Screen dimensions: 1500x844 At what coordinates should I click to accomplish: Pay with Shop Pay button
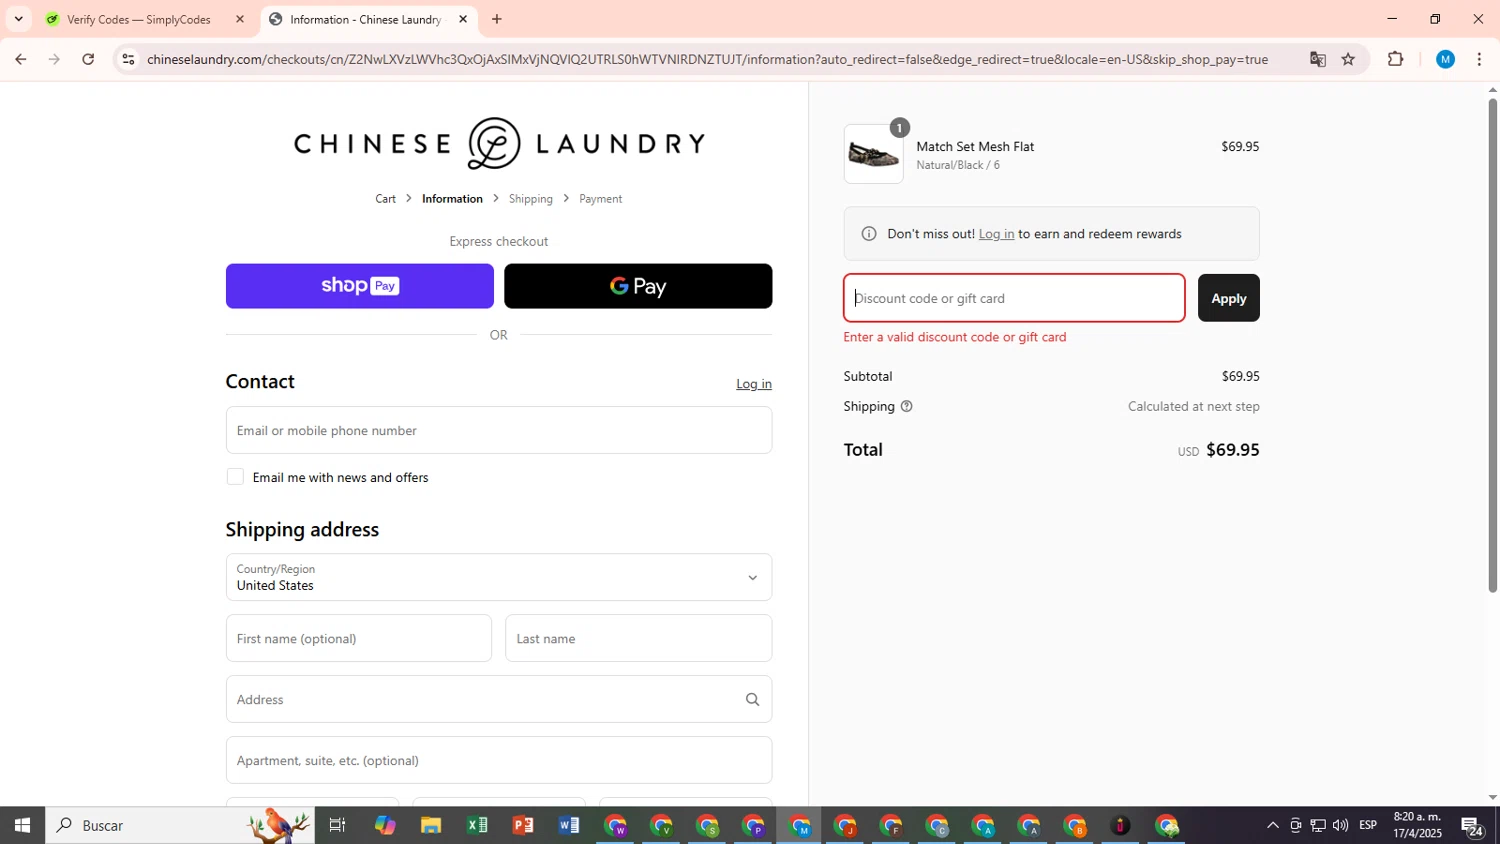360,286
